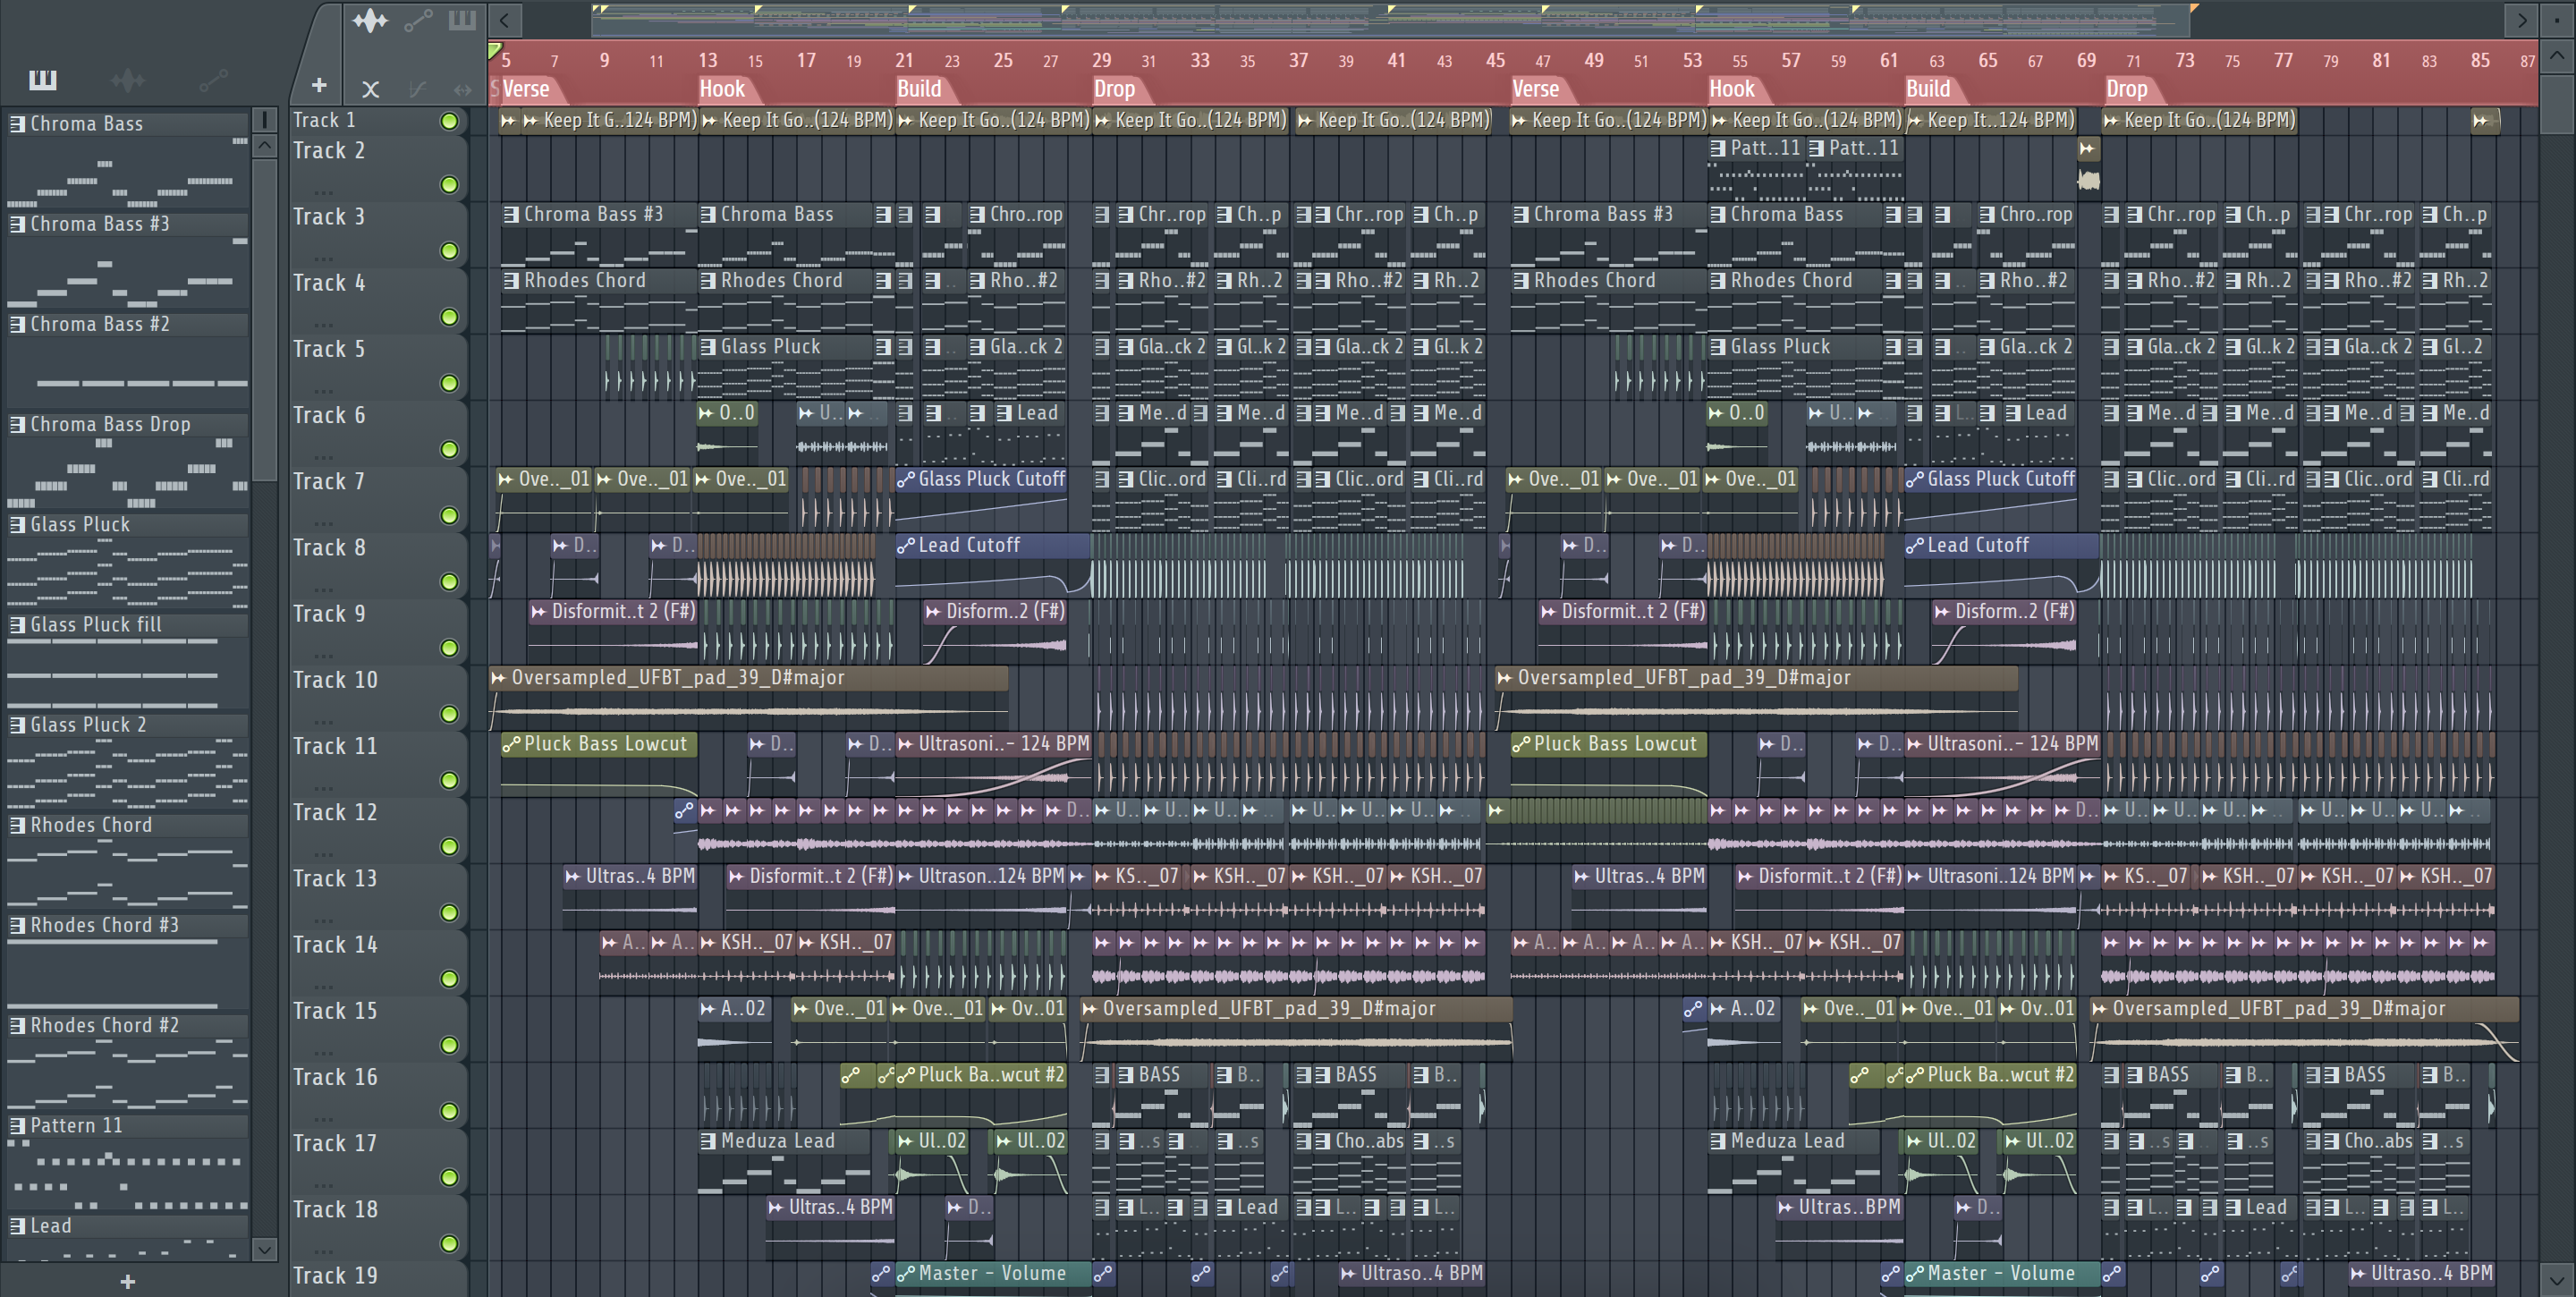Click the end-of-song marker on the overview bar
The width and height of the screenshot is (2576, 1297).
(x=2194, y=8)
